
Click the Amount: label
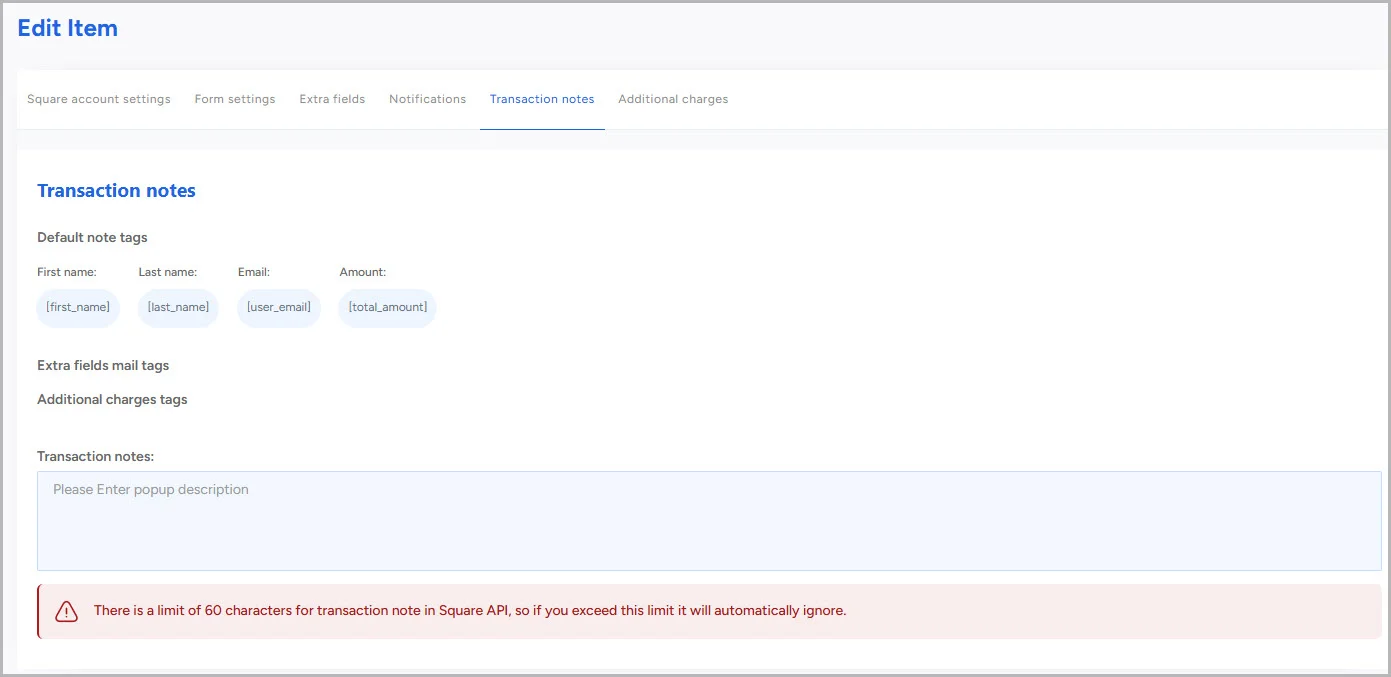coord(363,272)
